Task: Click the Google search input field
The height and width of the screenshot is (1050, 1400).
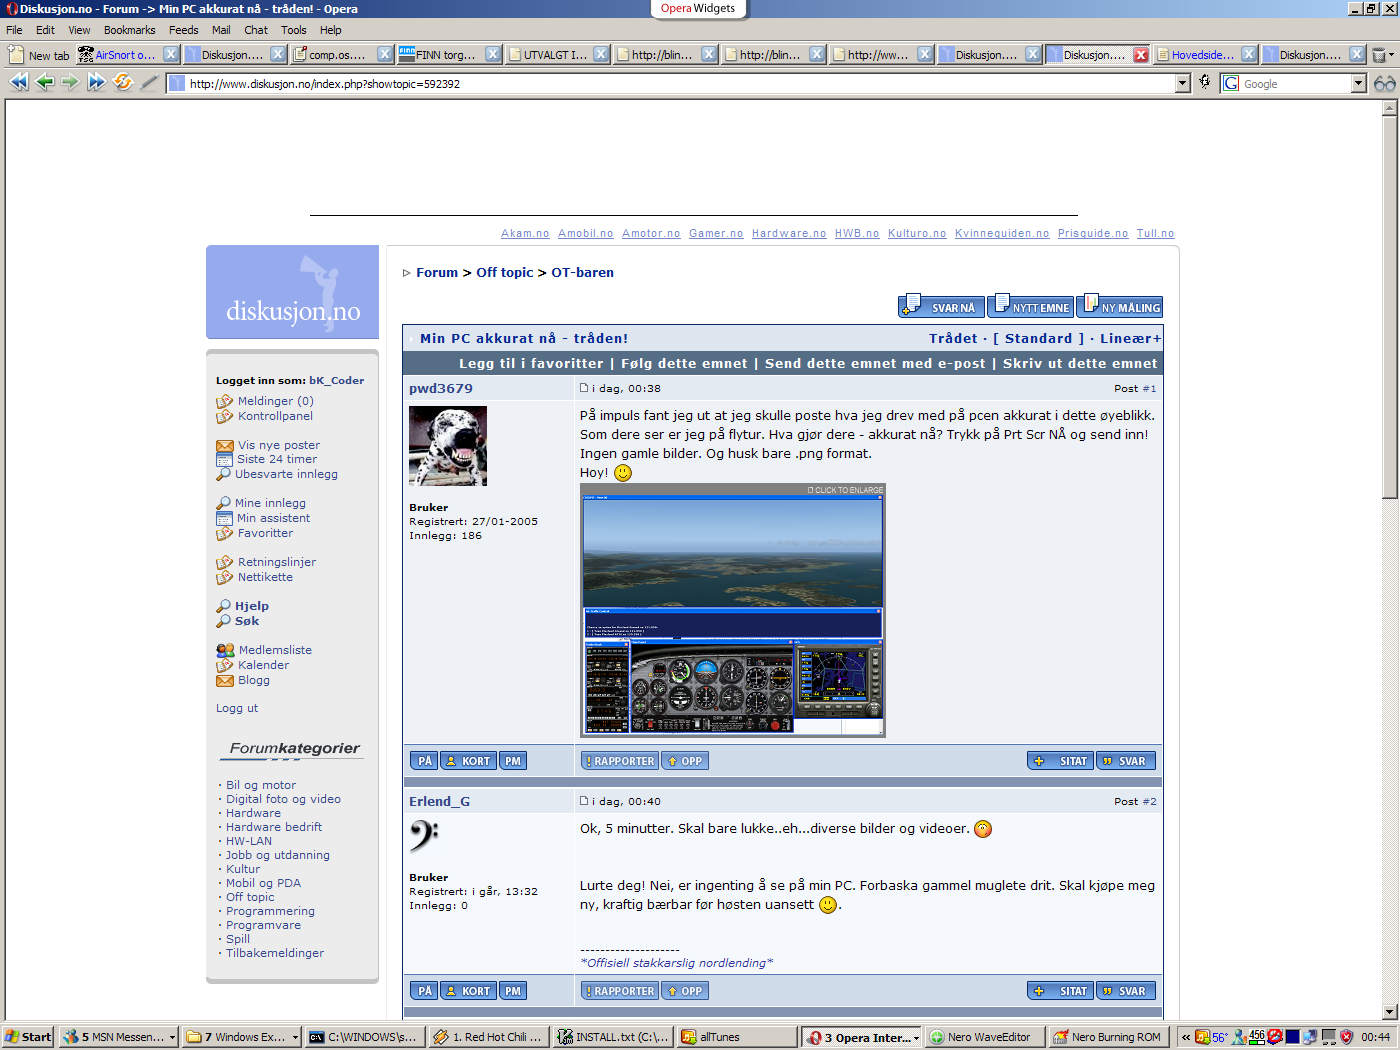Action: tap(1296, 84)
